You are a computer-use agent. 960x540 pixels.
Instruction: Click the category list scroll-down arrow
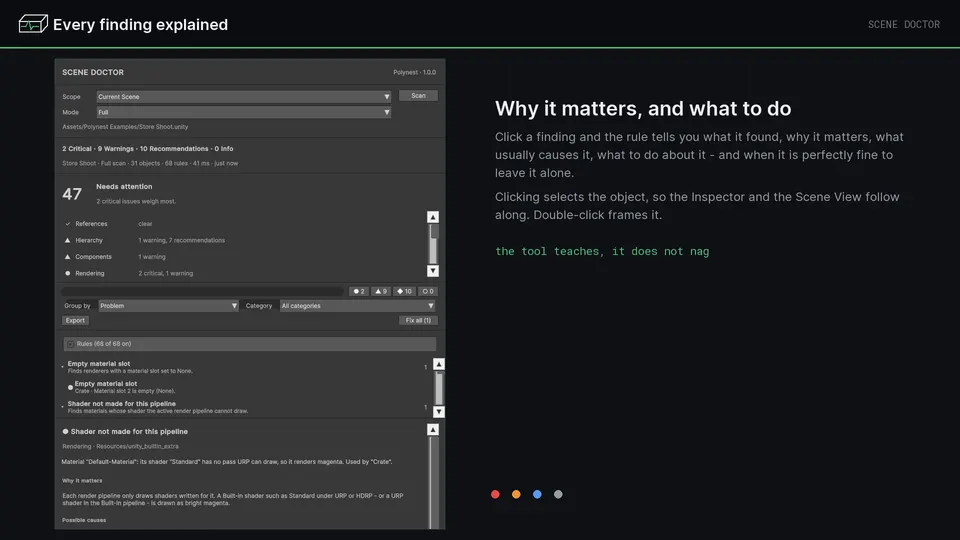(x=433, y=271)
